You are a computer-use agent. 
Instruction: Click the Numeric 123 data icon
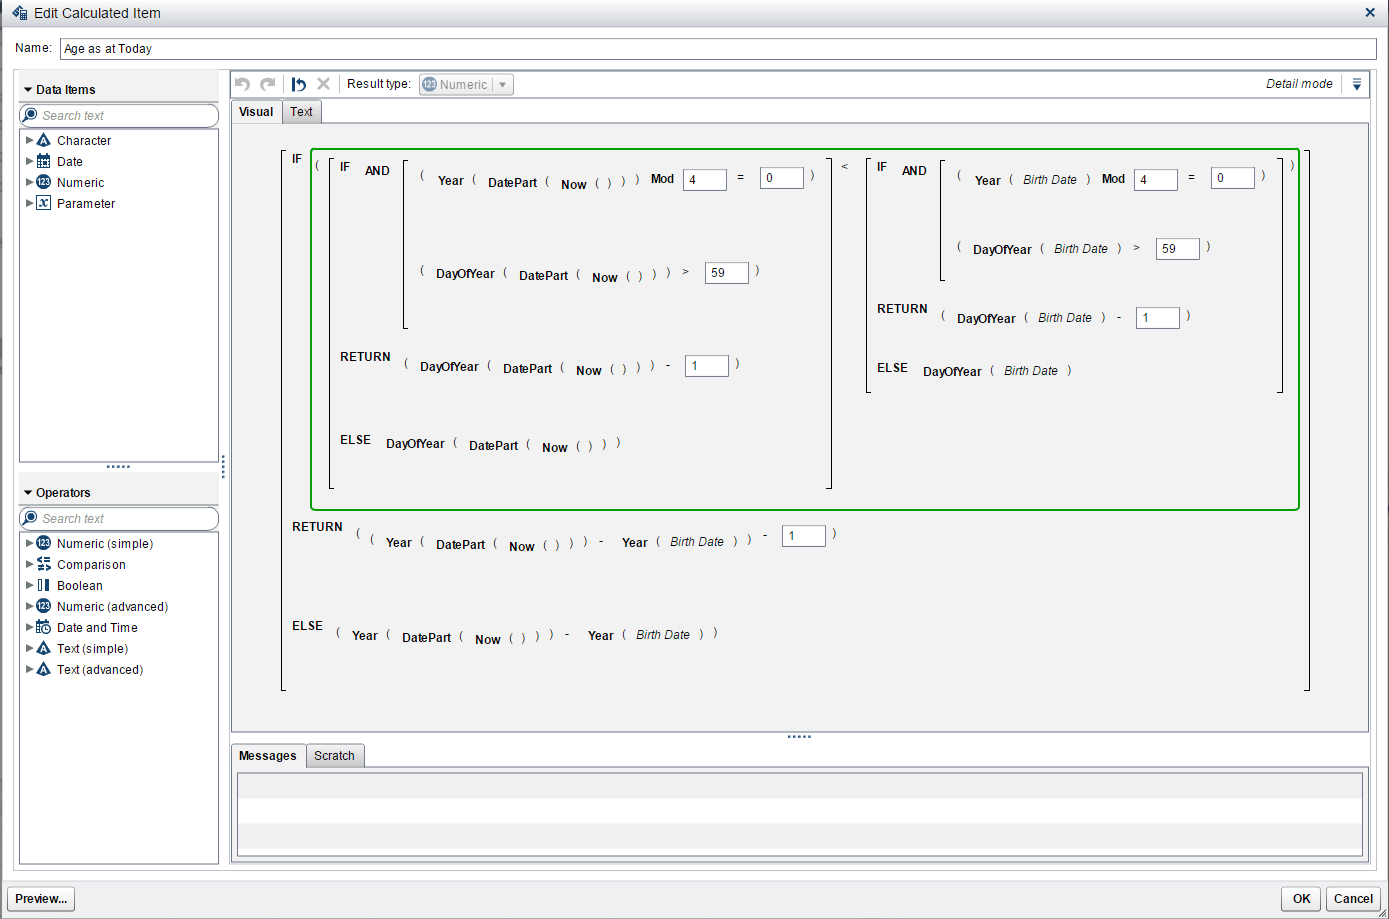point(44,182)
